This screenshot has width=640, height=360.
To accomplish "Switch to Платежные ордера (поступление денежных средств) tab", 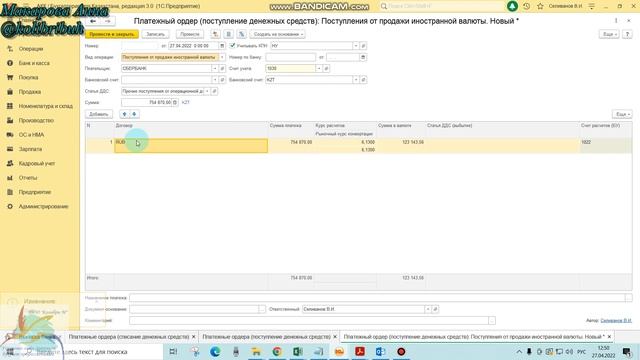I will [267, 337].
